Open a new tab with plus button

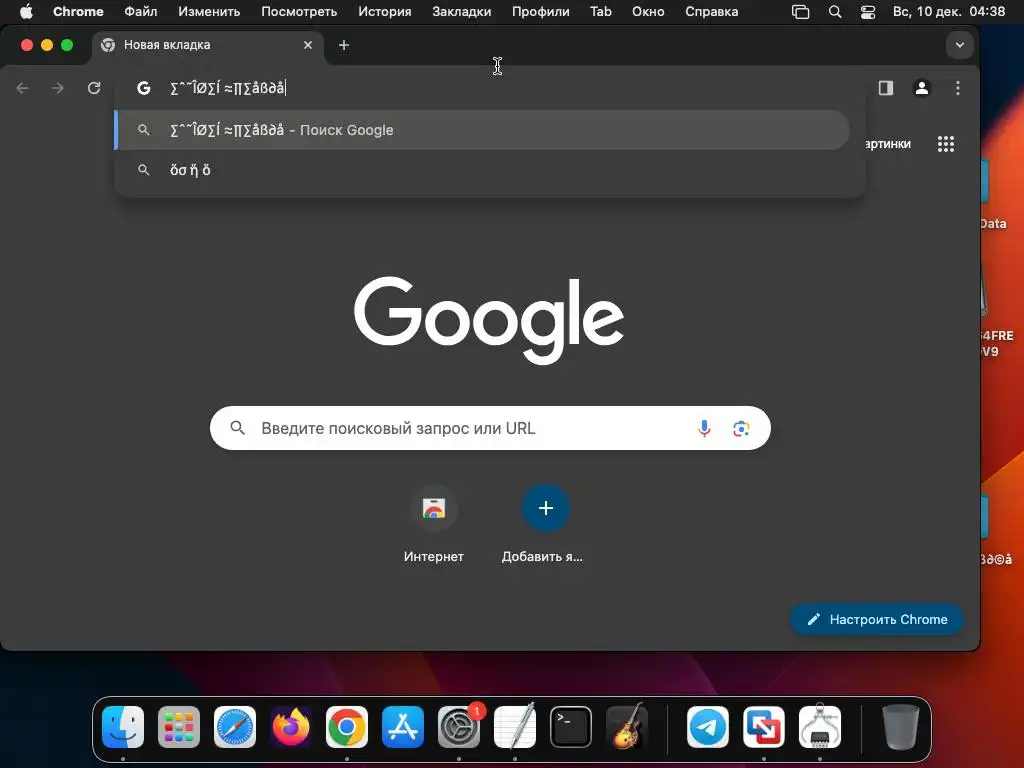tap(344, 45)
